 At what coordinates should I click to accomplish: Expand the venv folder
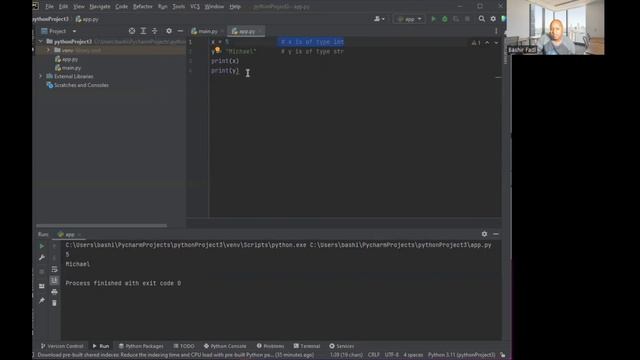[48, 50]
